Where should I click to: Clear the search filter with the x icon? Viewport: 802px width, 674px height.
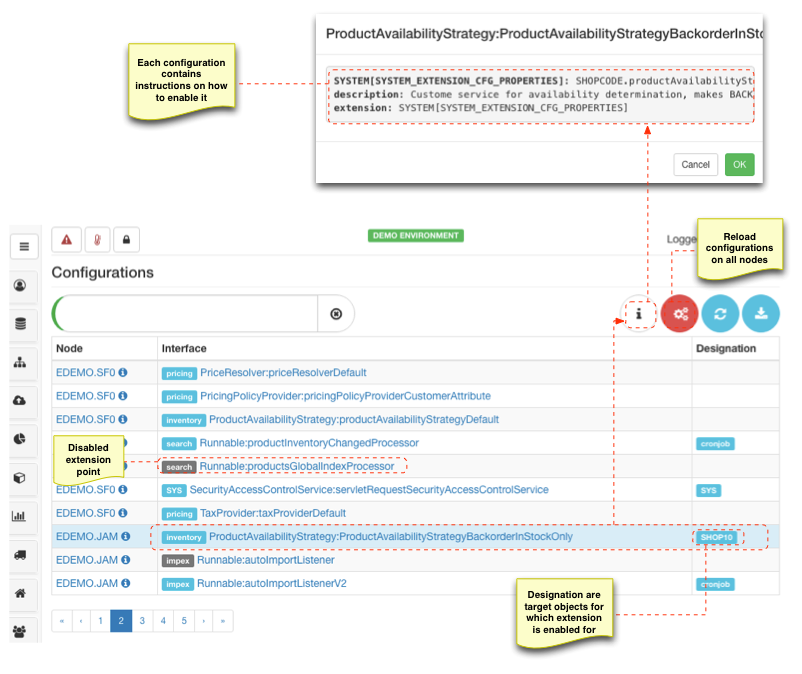[x=336, y=314]
